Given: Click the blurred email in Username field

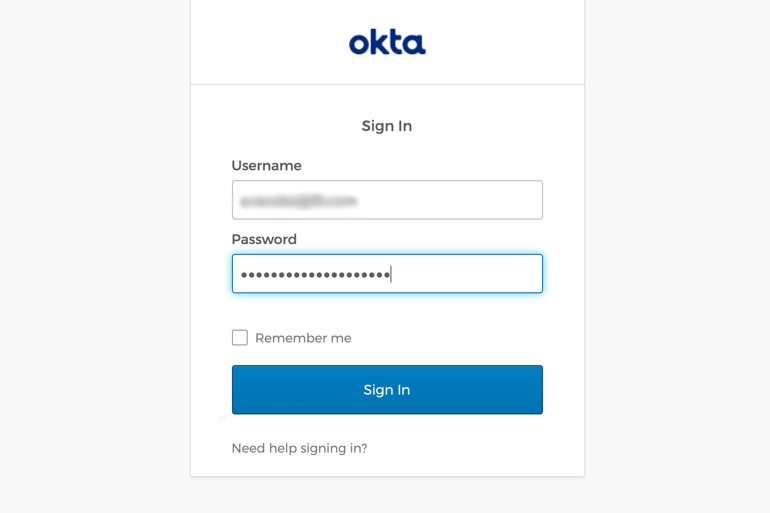Looking at the screenshot, I should tap(299, 201).
